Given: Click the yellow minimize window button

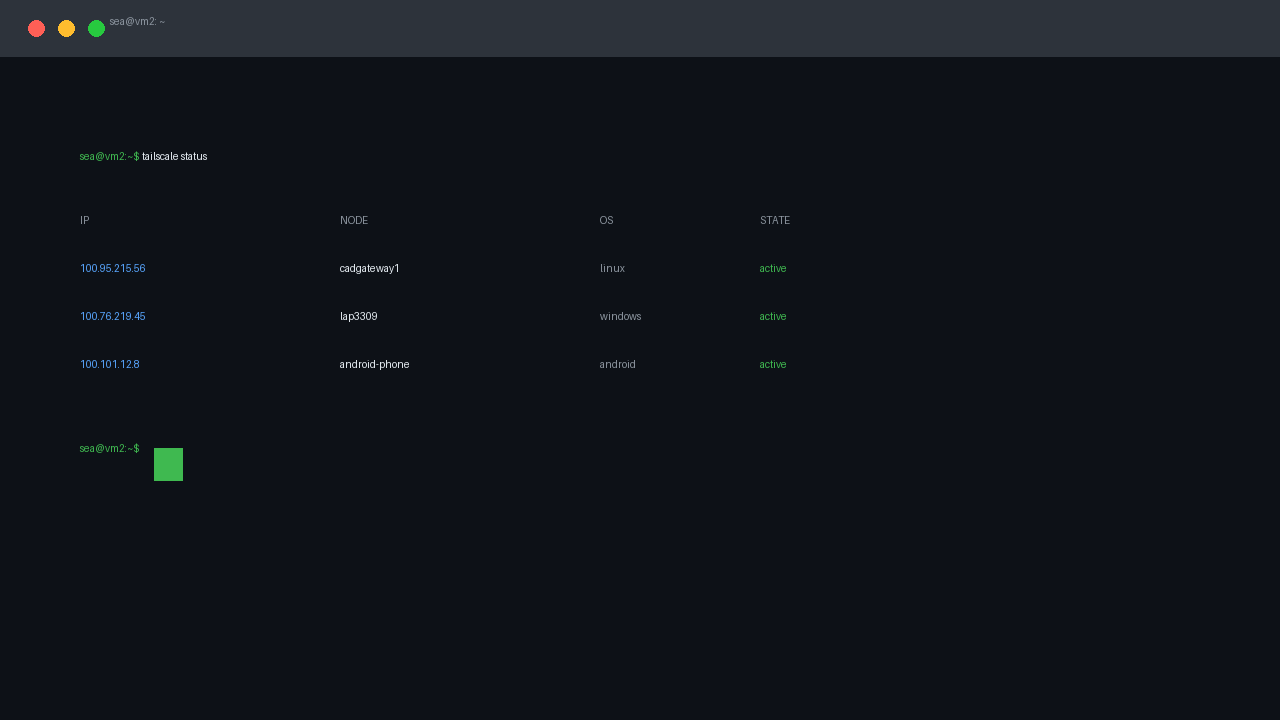Looking at the screenshot, I should click(x=66, y=28).
